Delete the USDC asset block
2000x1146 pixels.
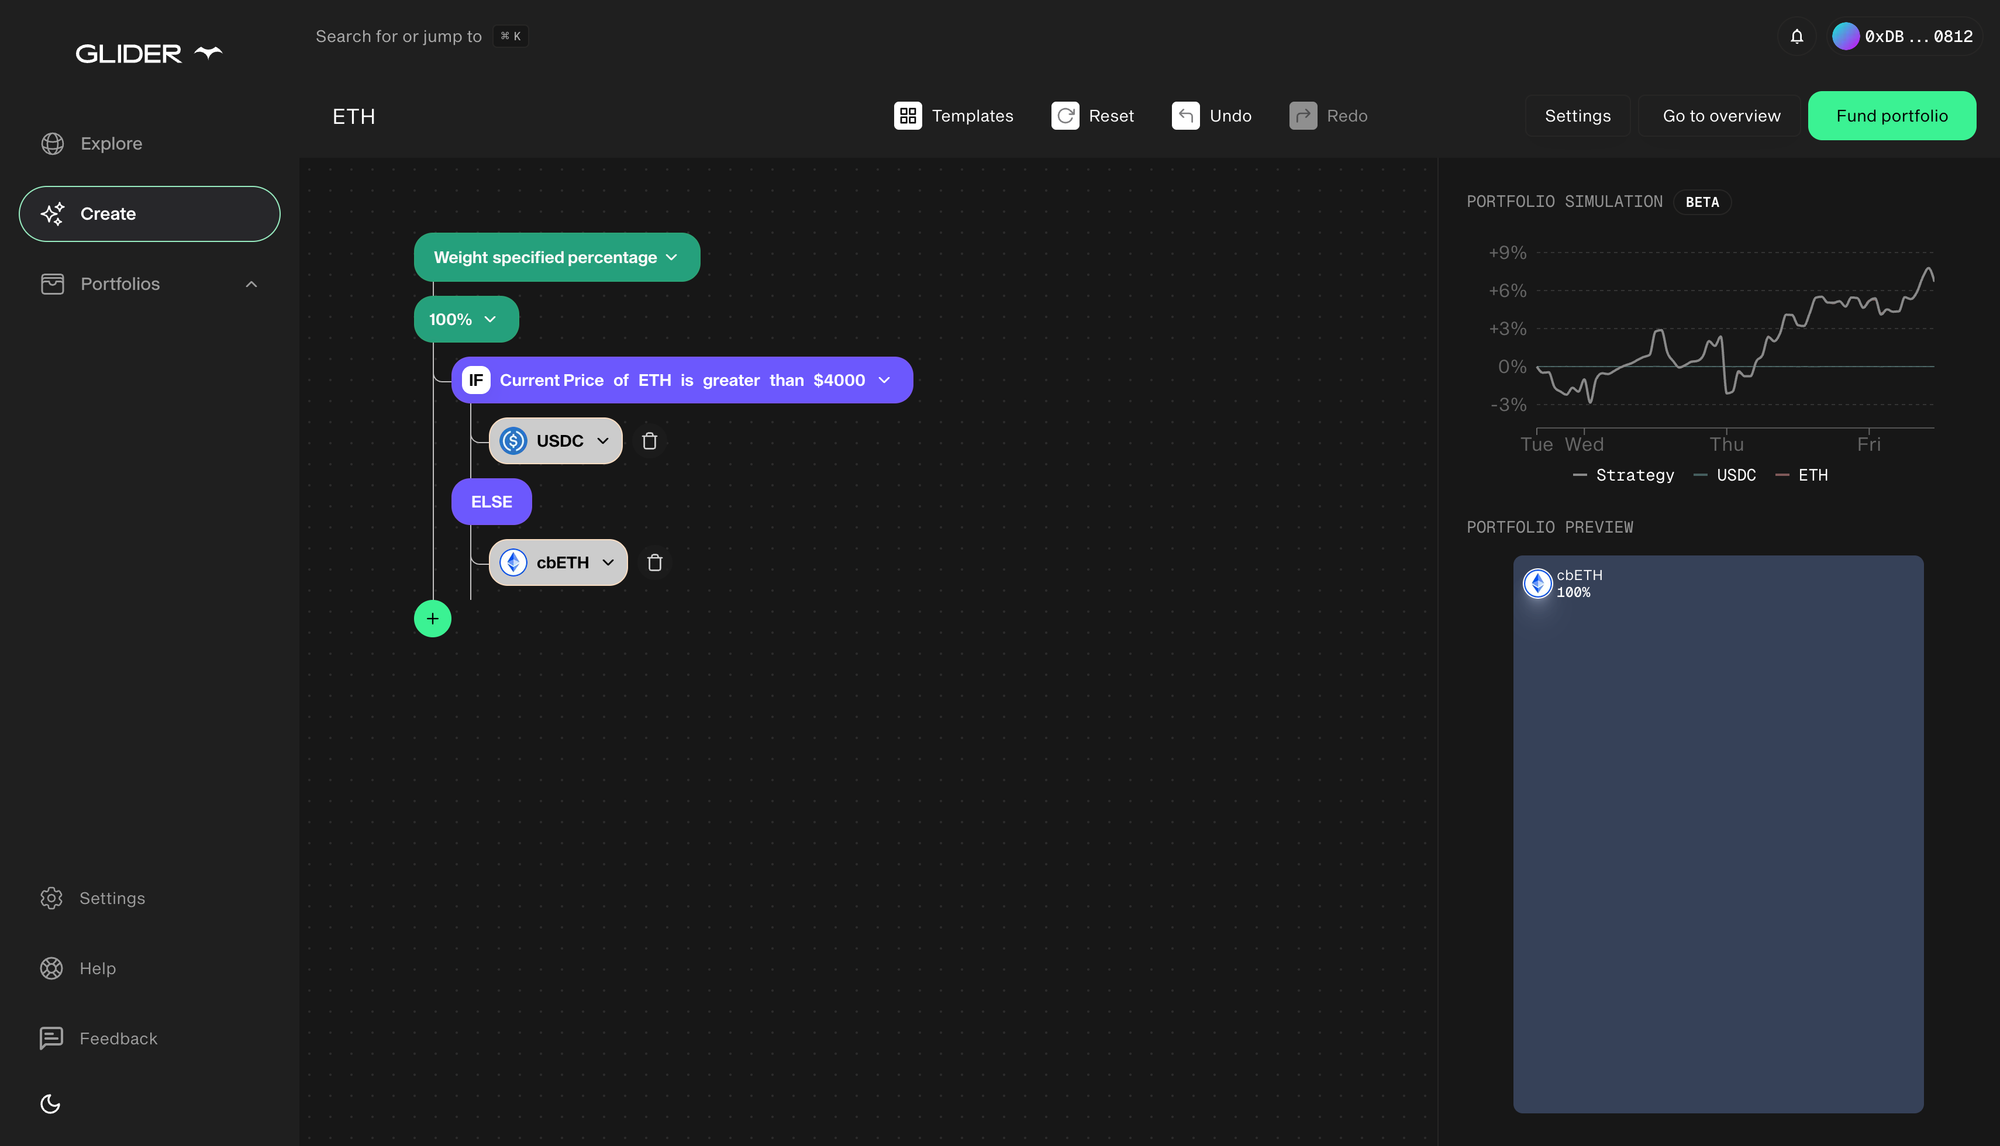click(x=649, y=441)
